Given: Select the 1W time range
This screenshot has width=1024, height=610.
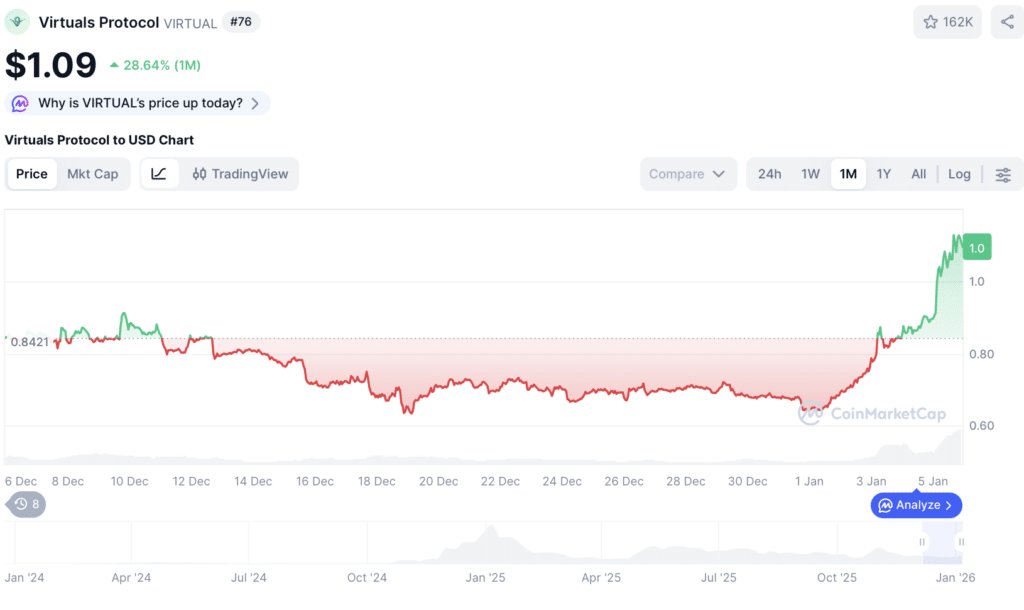Looking at the screenshot, I should (x=810, y=174).
